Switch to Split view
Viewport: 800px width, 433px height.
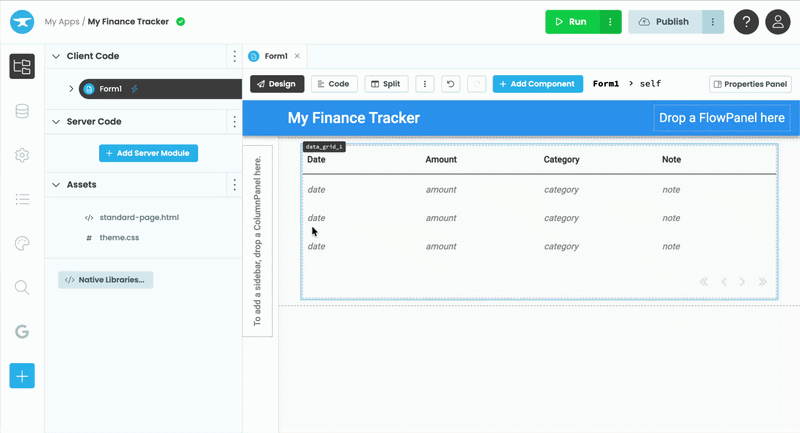[386, 84]
